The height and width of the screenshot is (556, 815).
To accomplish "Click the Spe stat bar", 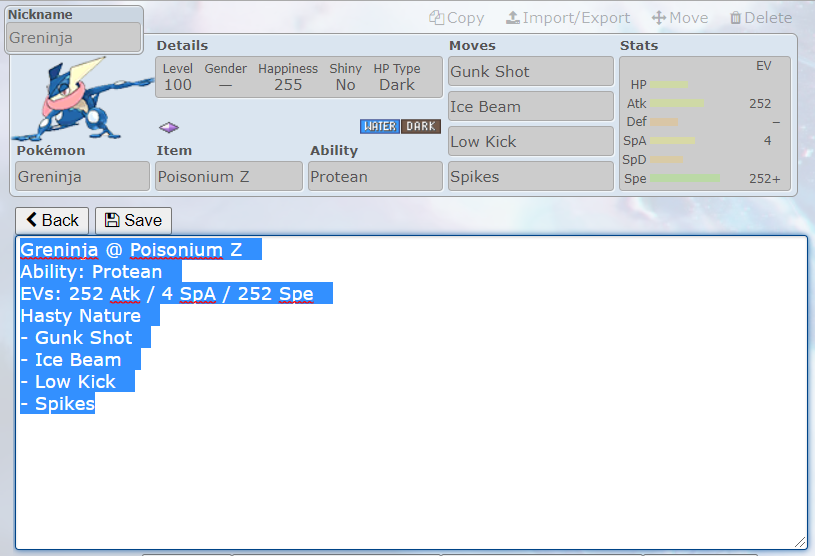I will (685, 178).
